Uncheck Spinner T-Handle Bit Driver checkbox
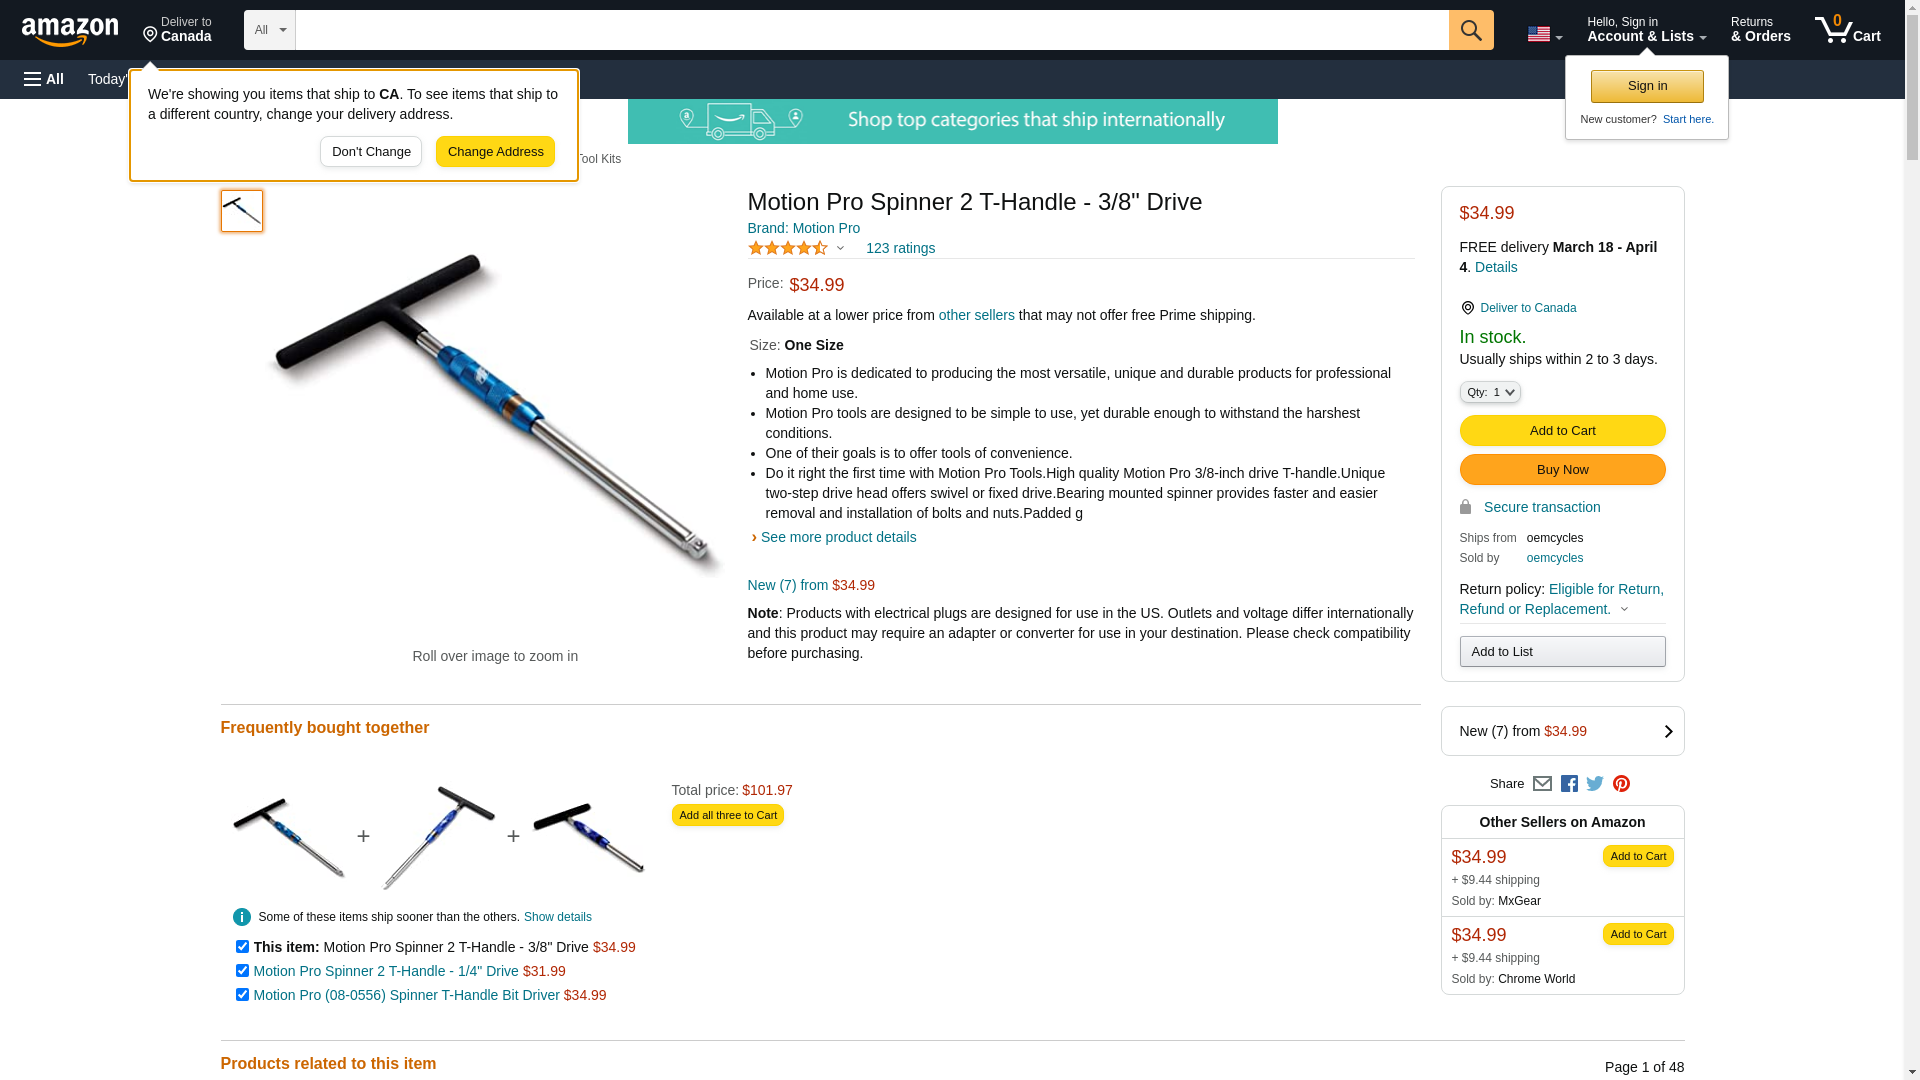 click(x=242, y=994)
